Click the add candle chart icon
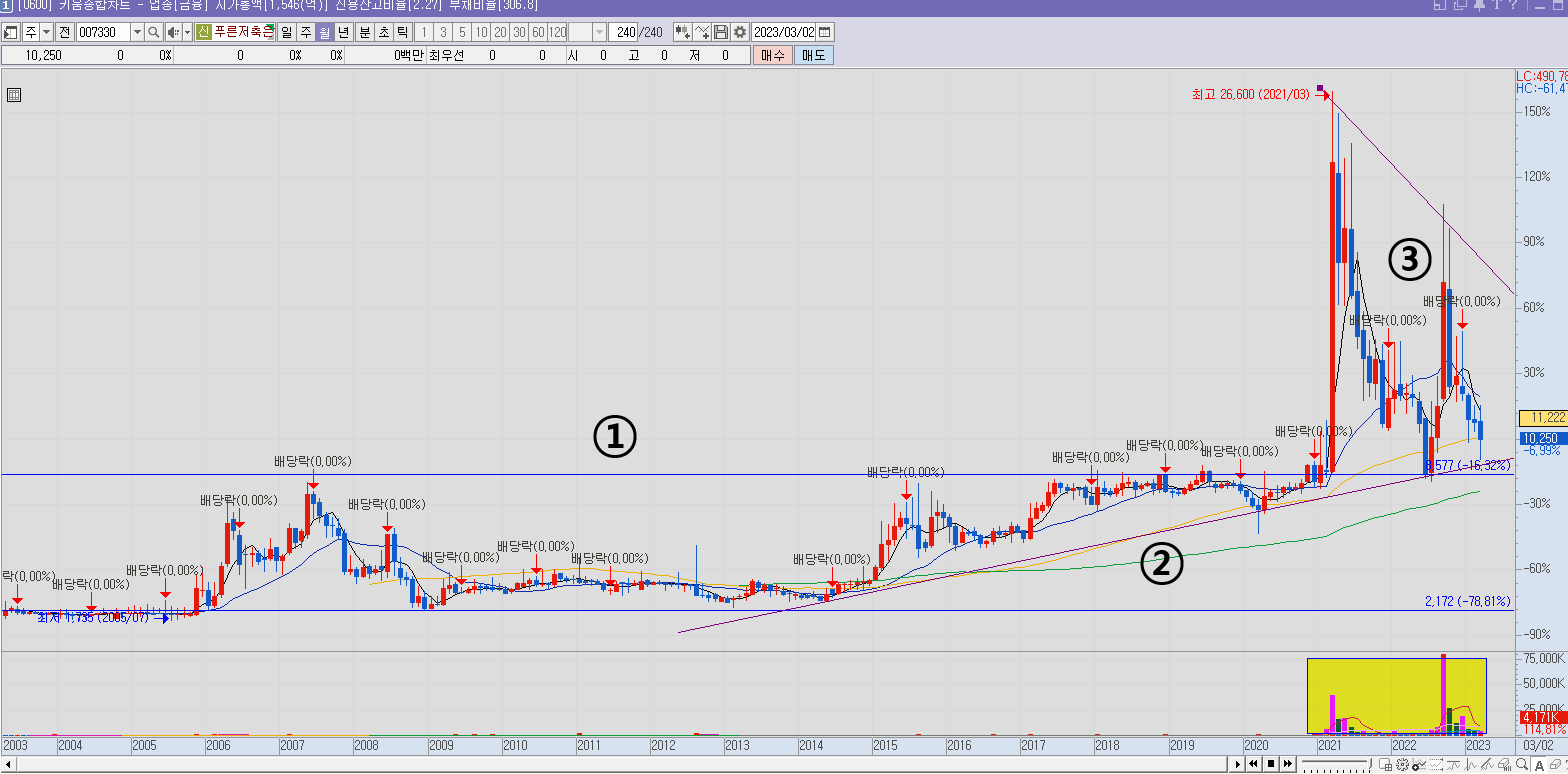The height and width of the screenshot is (774, 1568). pyautogui.click(x=682, y=32)
